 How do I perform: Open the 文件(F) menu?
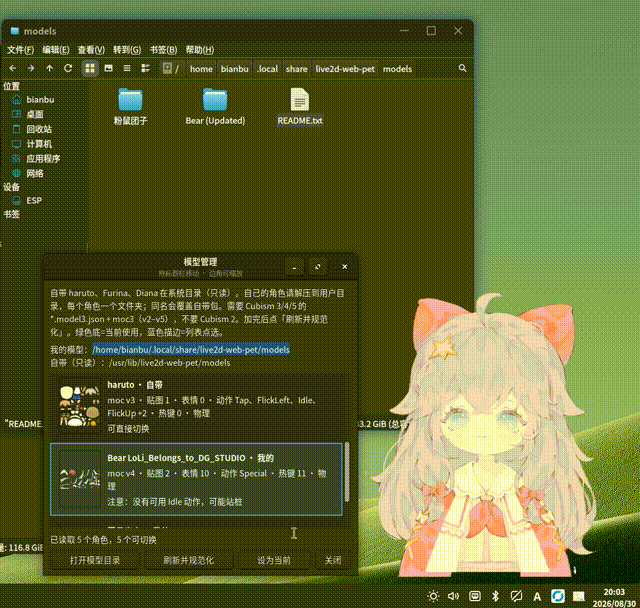click(20, 50)
